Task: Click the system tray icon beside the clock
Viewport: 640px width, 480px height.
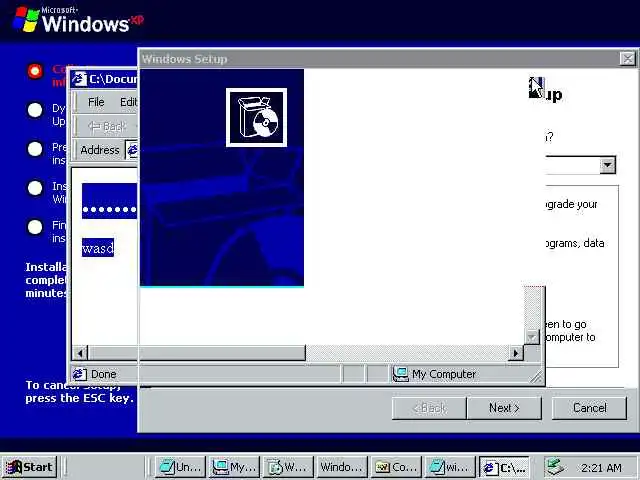Action: [556, 467]
